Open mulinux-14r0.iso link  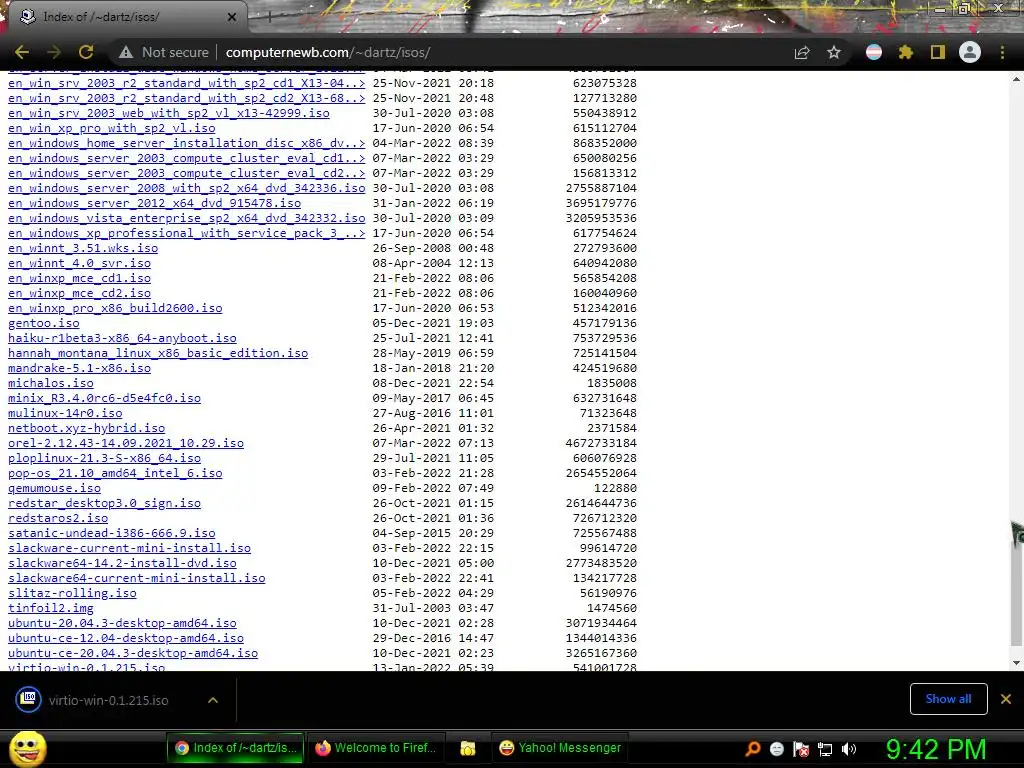(x=65, y=413)
